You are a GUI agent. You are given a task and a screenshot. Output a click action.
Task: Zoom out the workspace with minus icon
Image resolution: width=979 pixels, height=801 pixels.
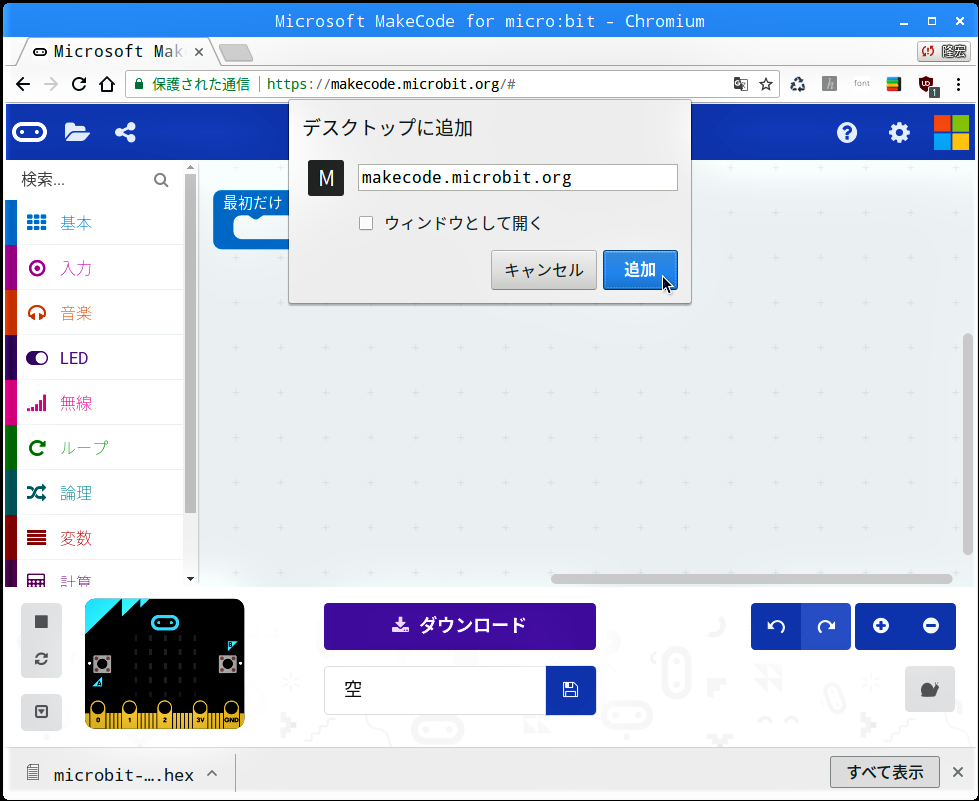pyautogui.click(x=930, y=626)
